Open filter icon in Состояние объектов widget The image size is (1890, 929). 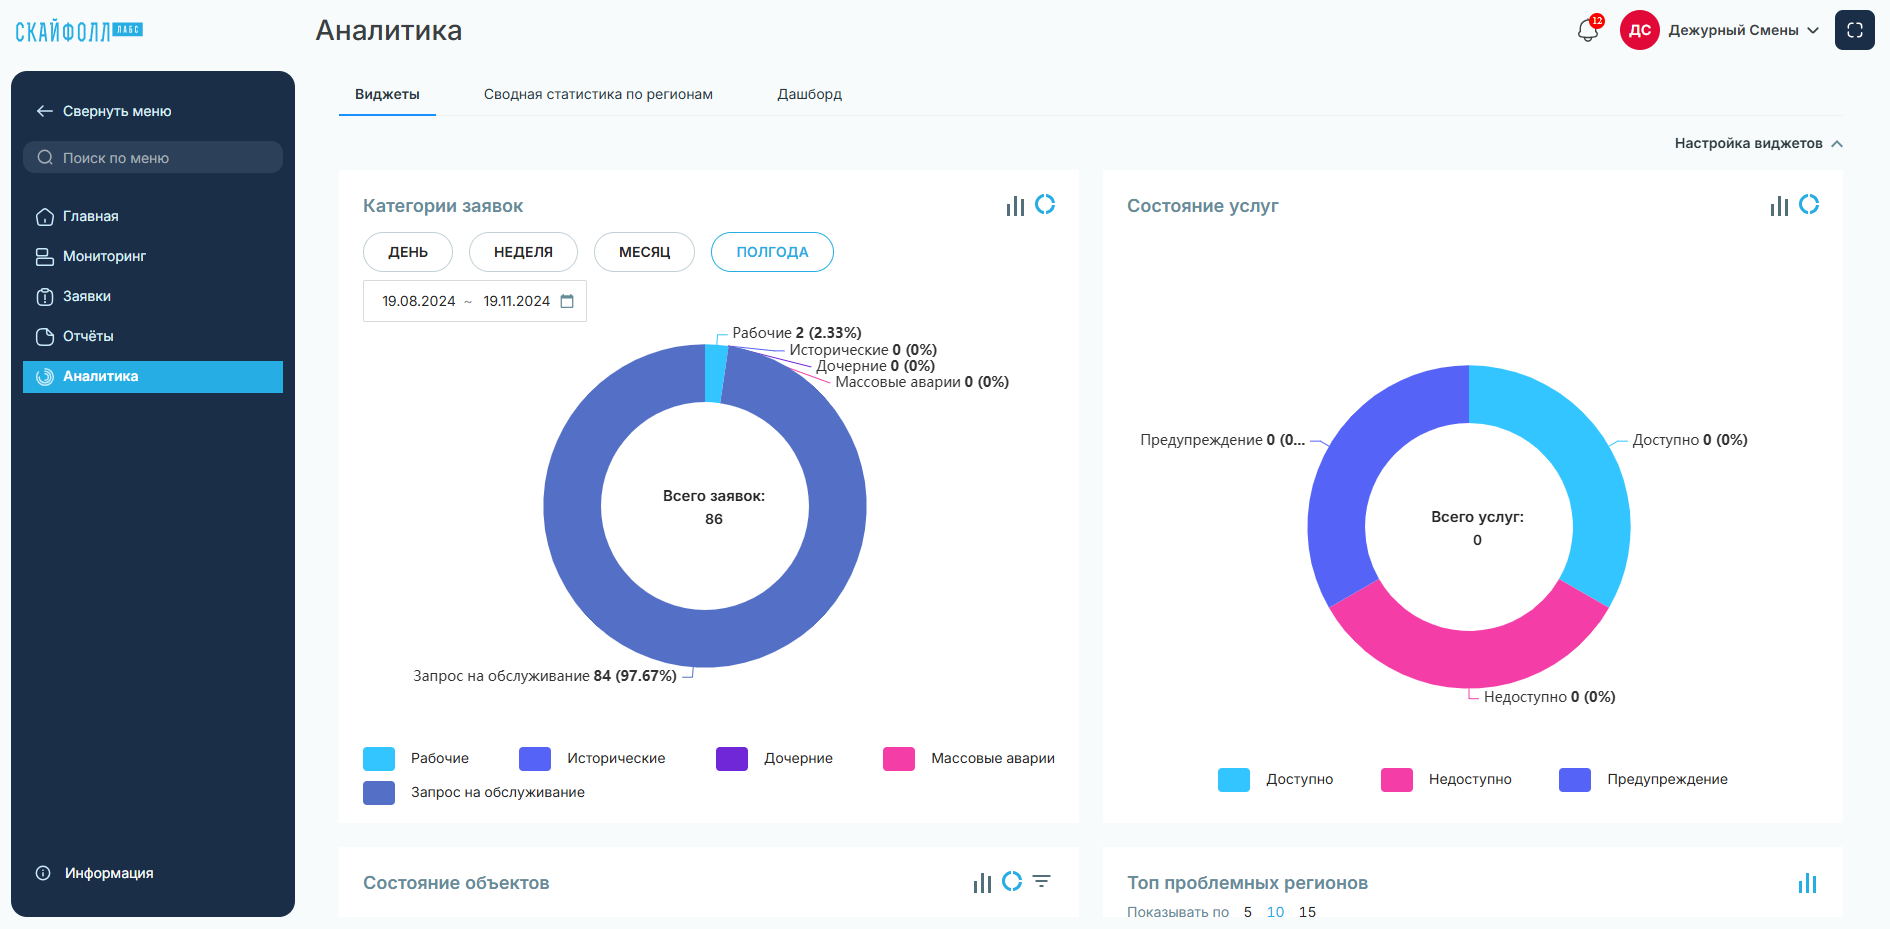tap(1042, 882)
